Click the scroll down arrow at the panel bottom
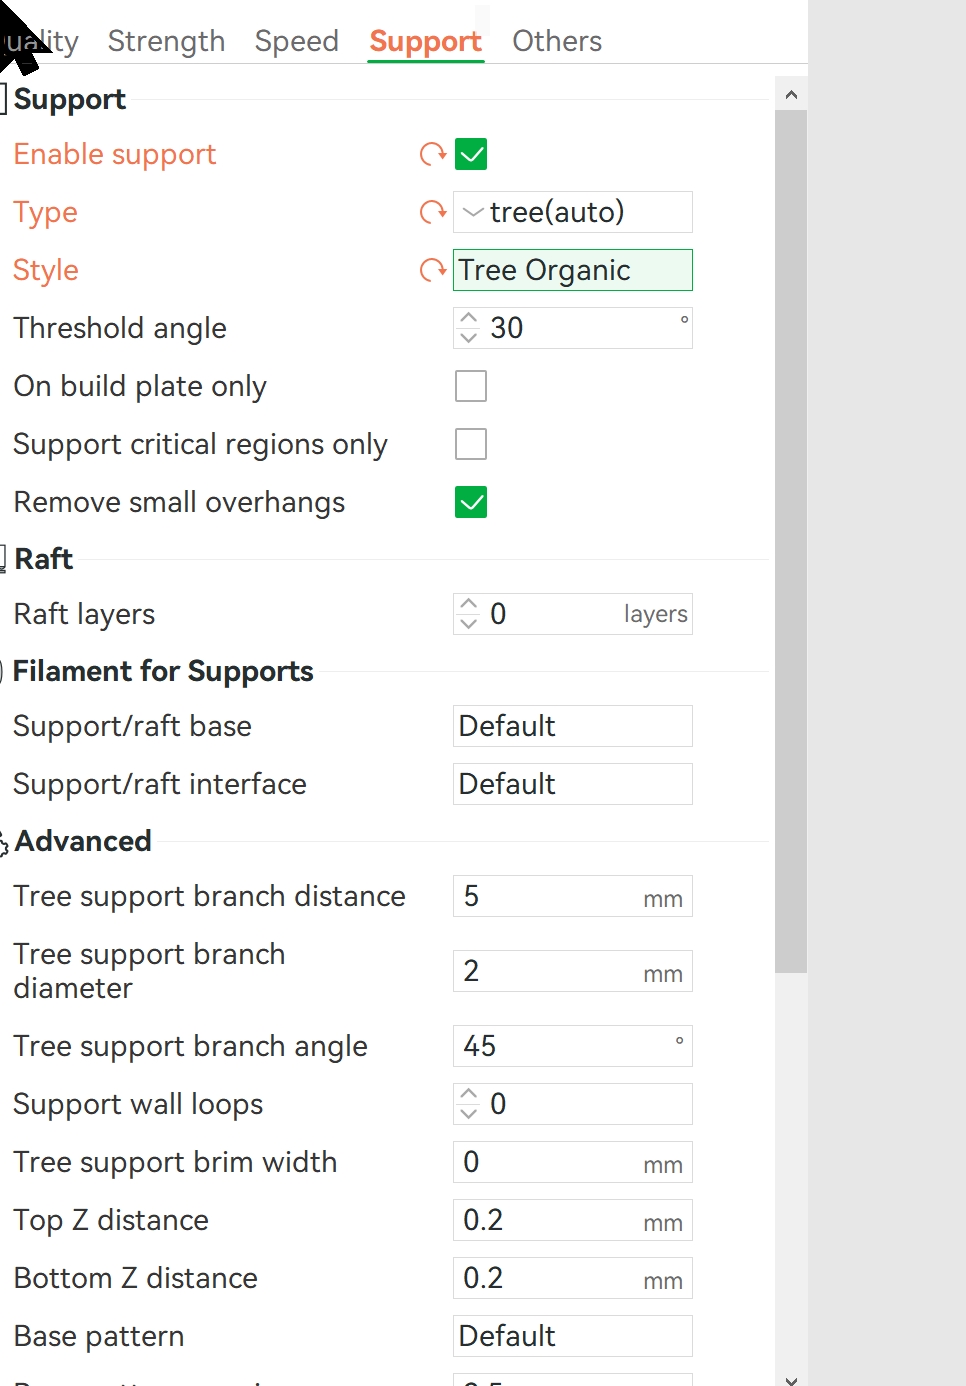966x1386 pixels. click(x=791, y=1379)
